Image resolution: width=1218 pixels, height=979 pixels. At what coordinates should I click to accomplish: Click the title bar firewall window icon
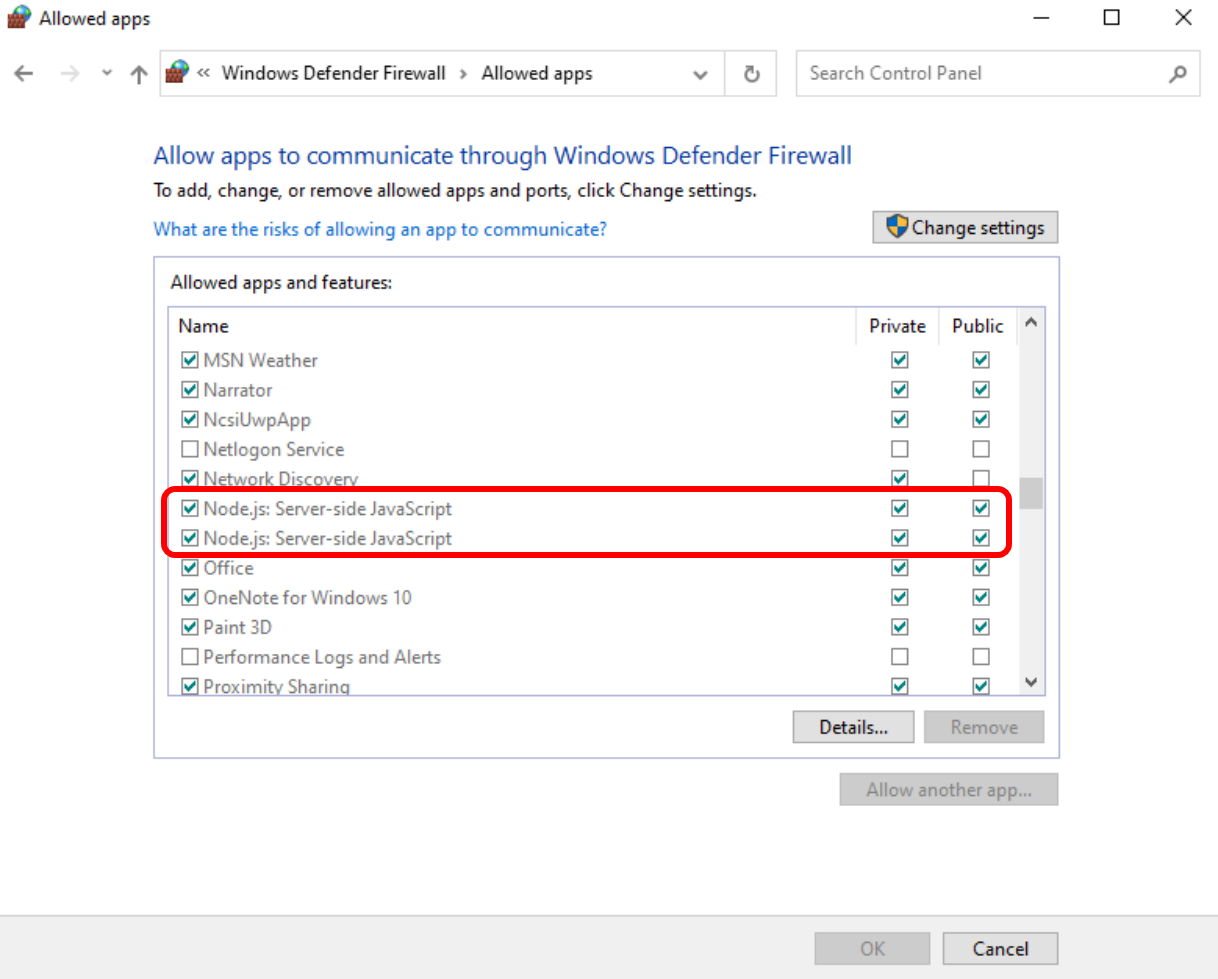(x=19, y=18)
